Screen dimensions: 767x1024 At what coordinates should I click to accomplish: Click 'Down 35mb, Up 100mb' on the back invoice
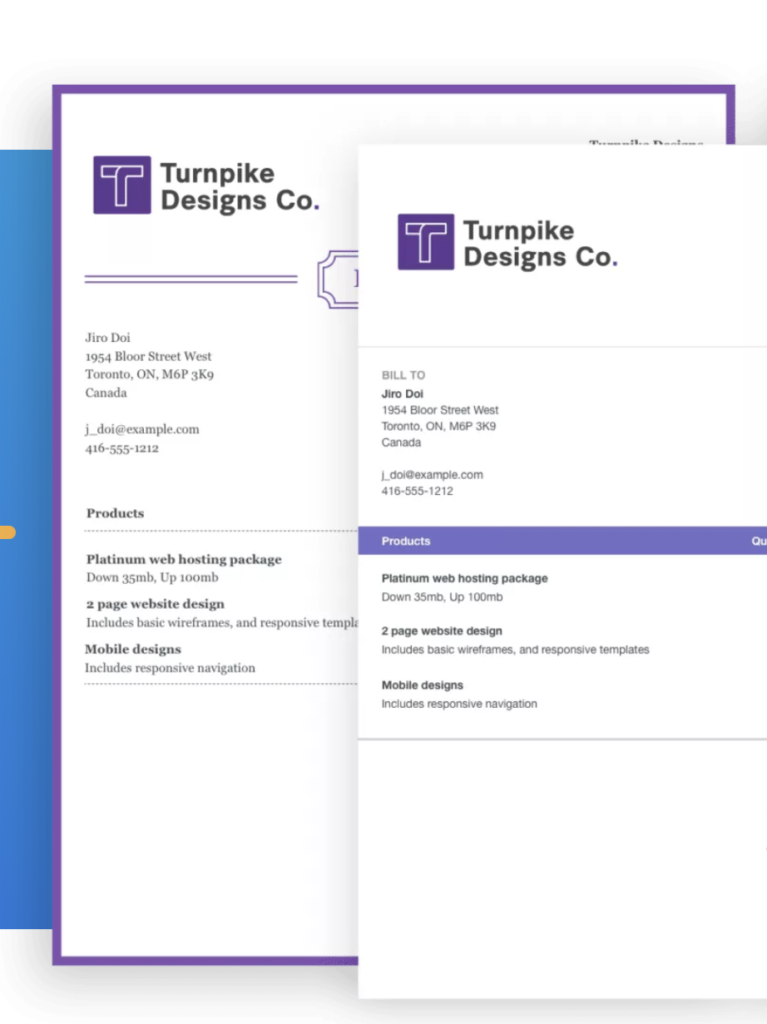point(152,577)
